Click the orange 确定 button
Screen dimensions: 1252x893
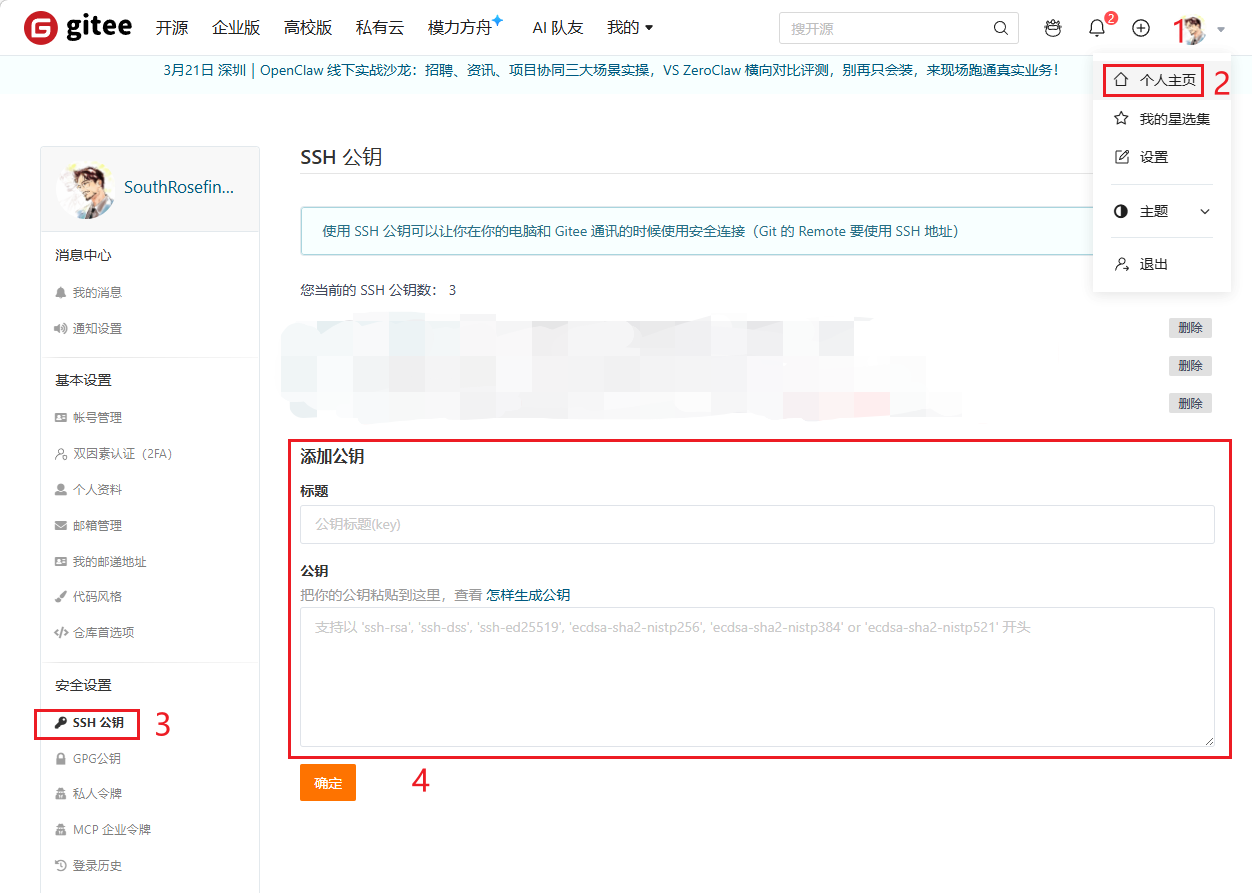[x=328, y=783]
